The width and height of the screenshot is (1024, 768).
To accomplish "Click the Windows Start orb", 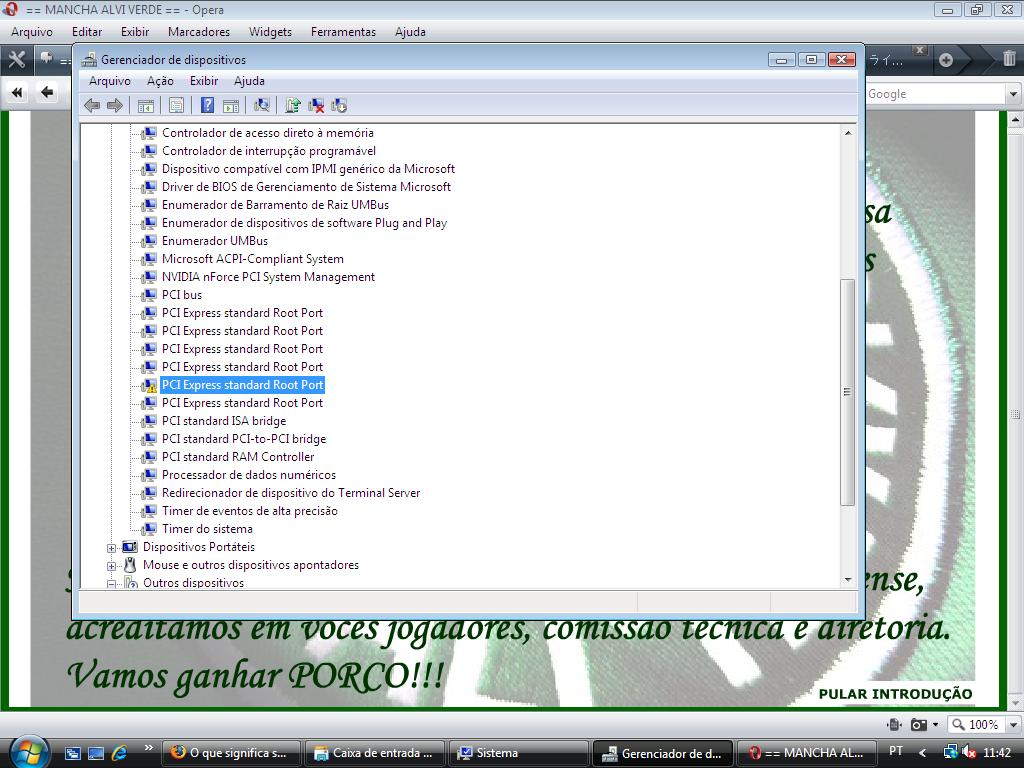I will click(29, 752).
